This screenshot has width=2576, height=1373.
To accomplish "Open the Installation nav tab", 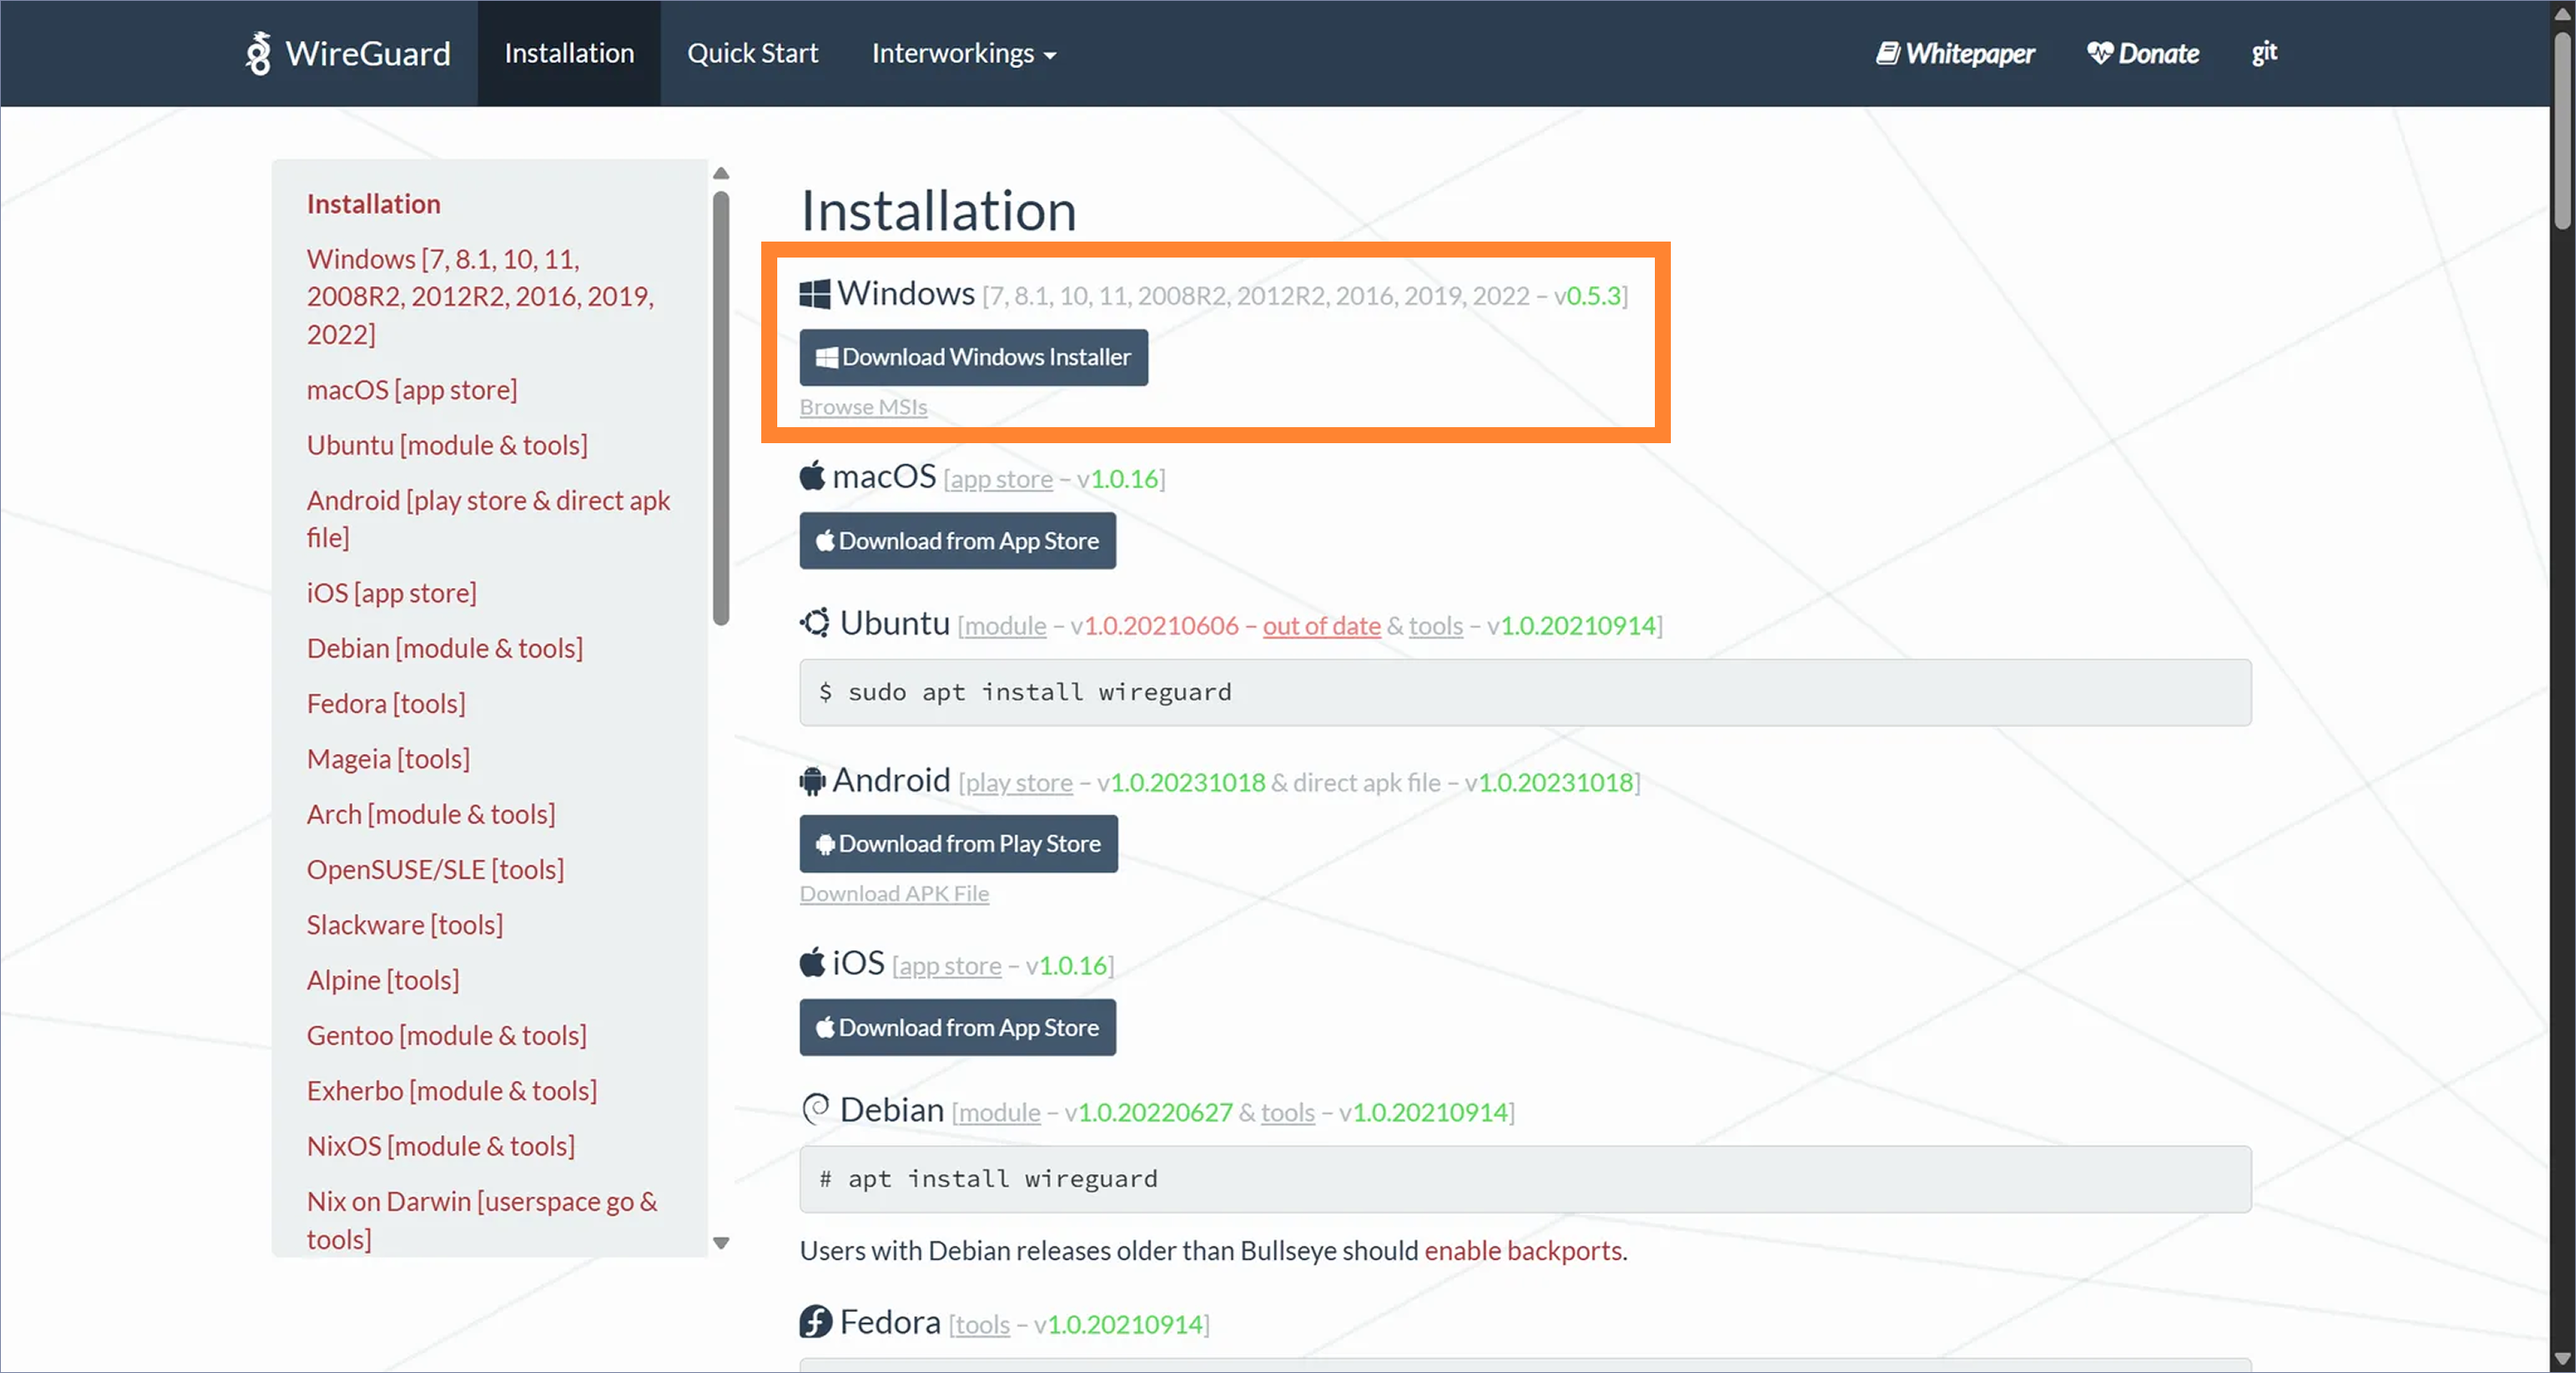I will [569, 53].
